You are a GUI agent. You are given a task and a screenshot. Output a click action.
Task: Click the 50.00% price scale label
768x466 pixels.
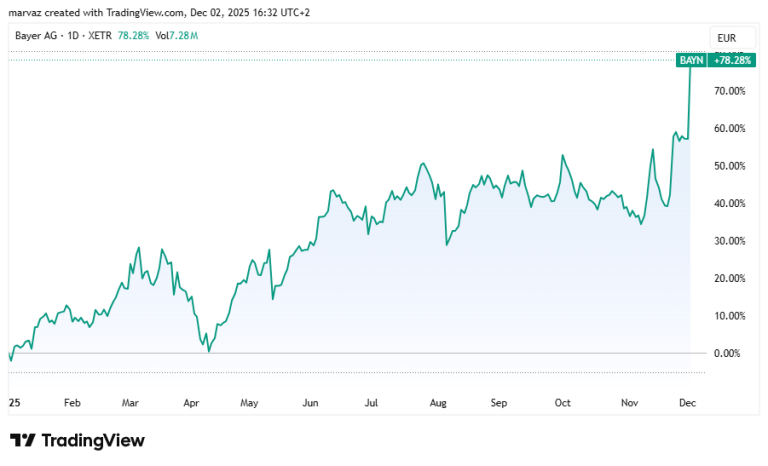coord(729,166)
